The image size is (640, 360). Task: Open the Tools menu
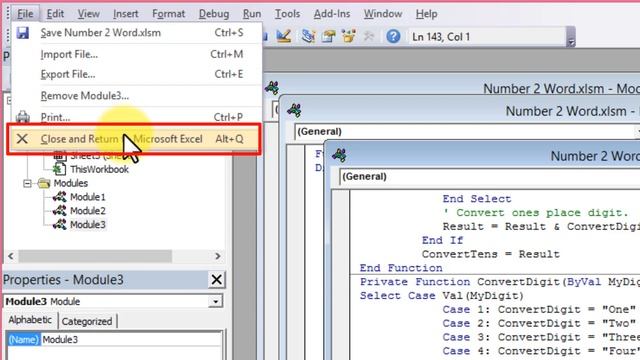point(287,14)
